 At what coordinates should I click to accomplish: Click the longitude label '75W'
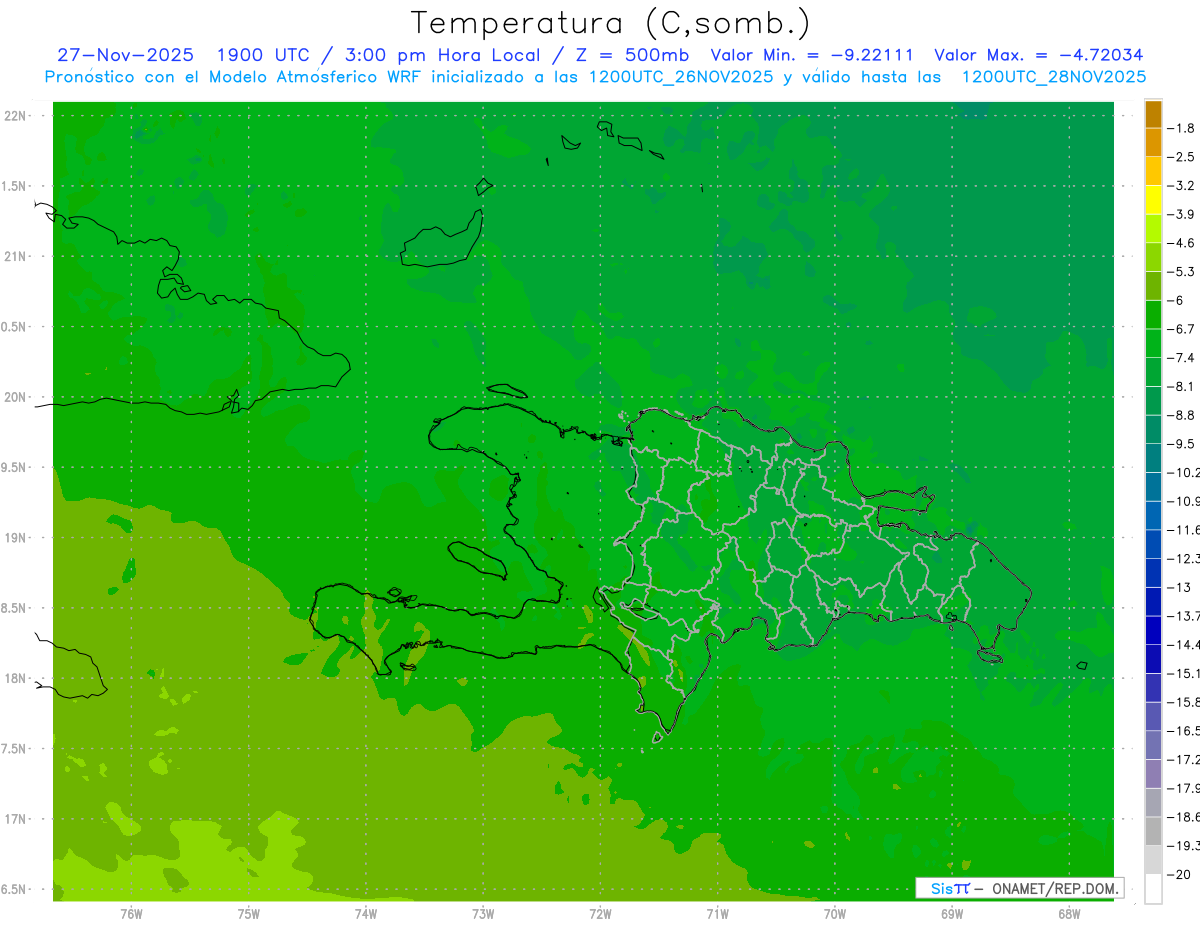click(x=248, y=913)
